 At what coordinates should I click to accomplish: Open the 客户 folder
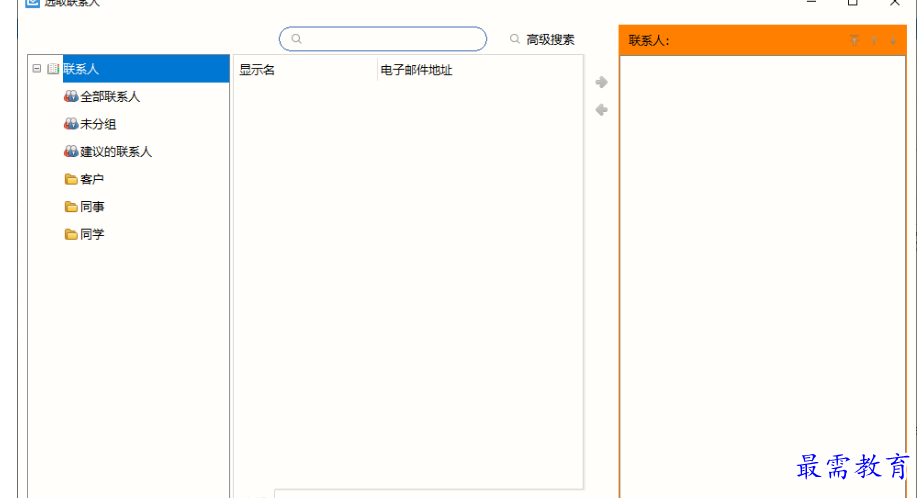point(92,179)
